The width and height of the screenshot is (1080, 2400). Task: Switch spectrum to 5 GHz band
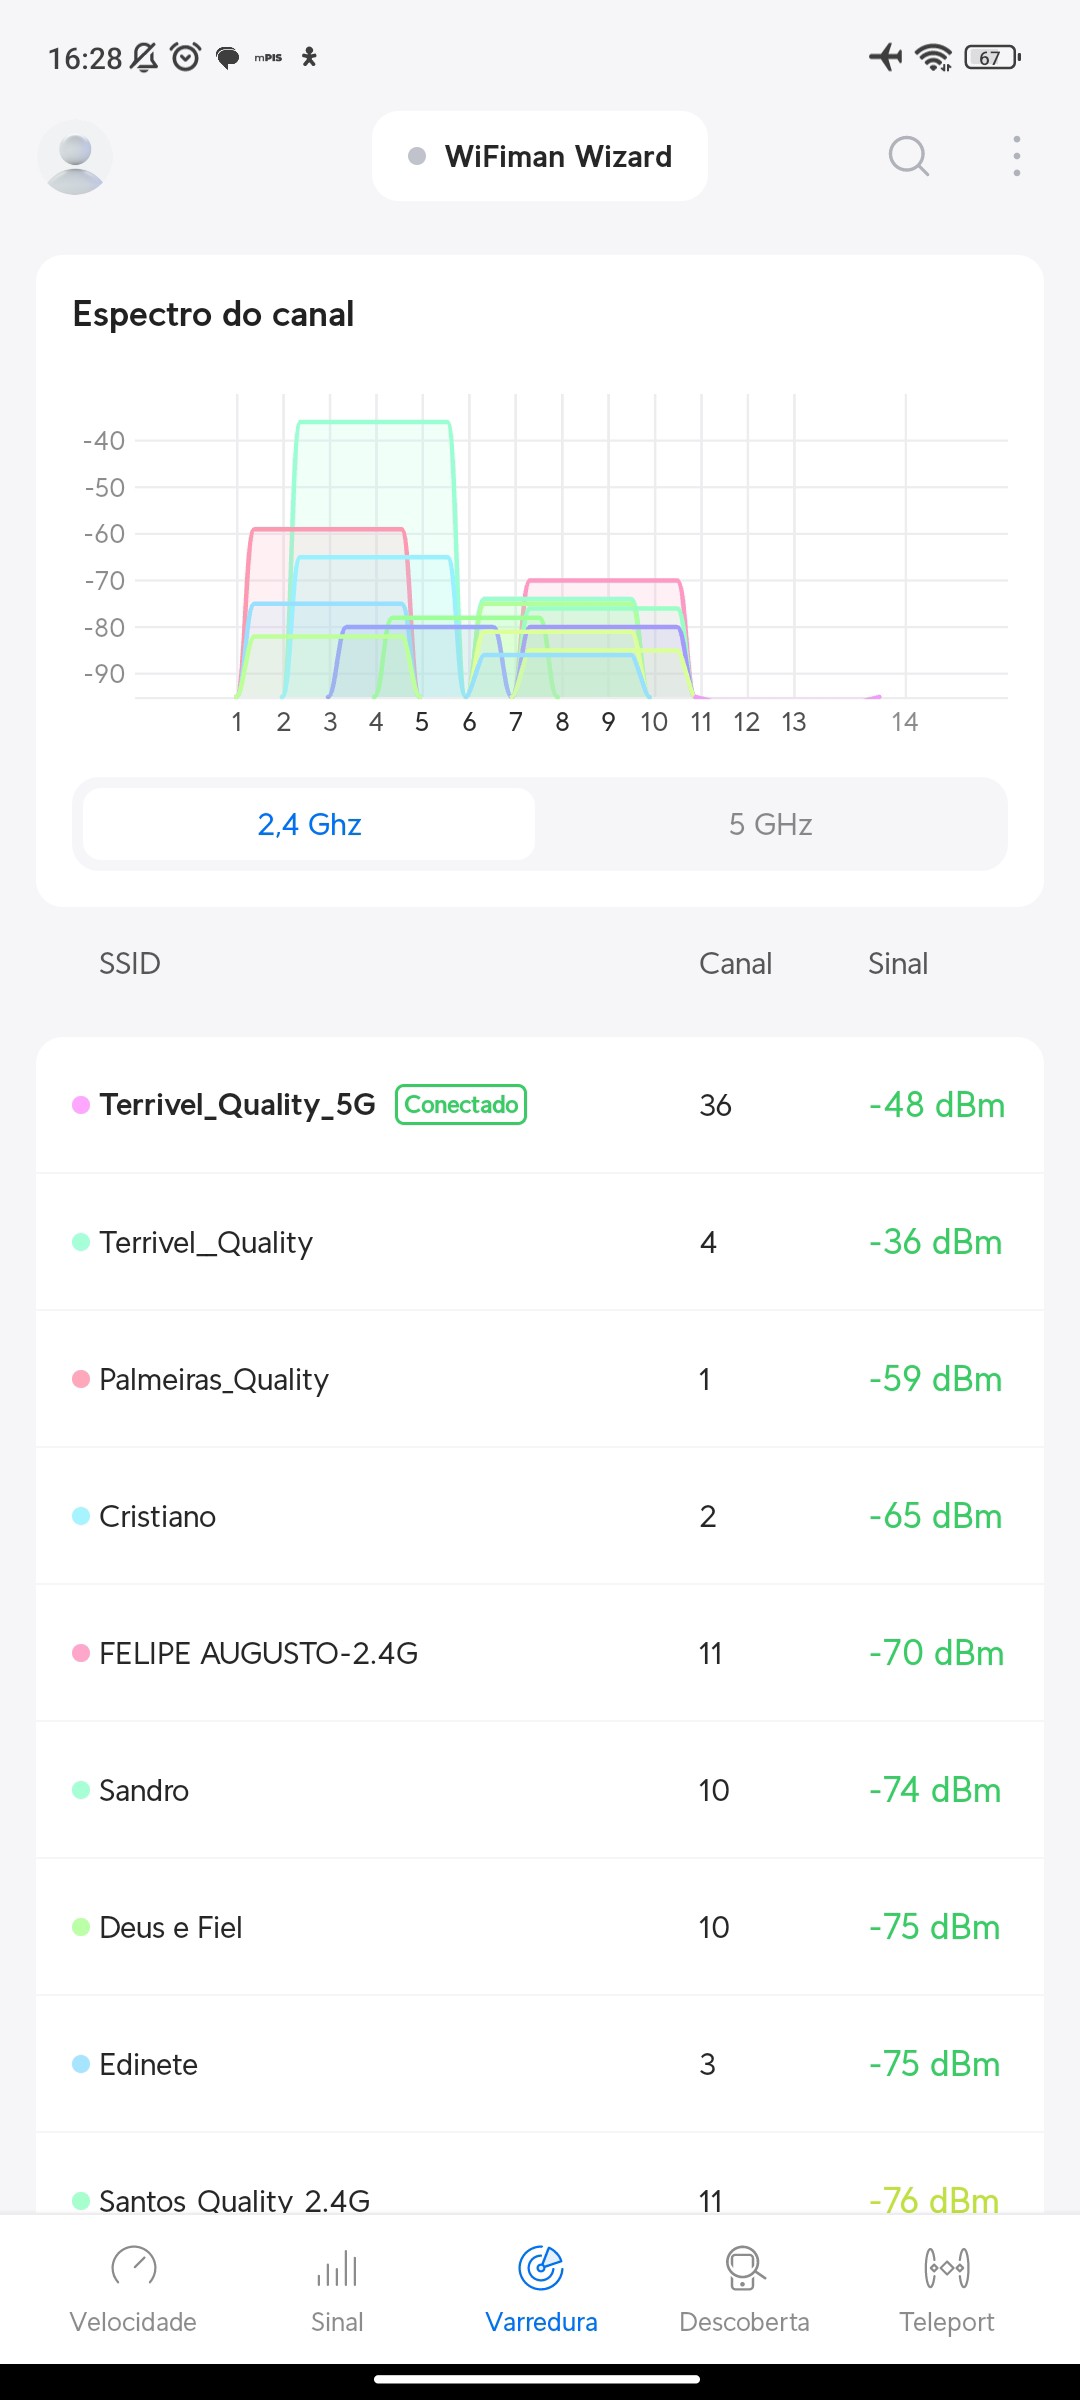point(770,824)
